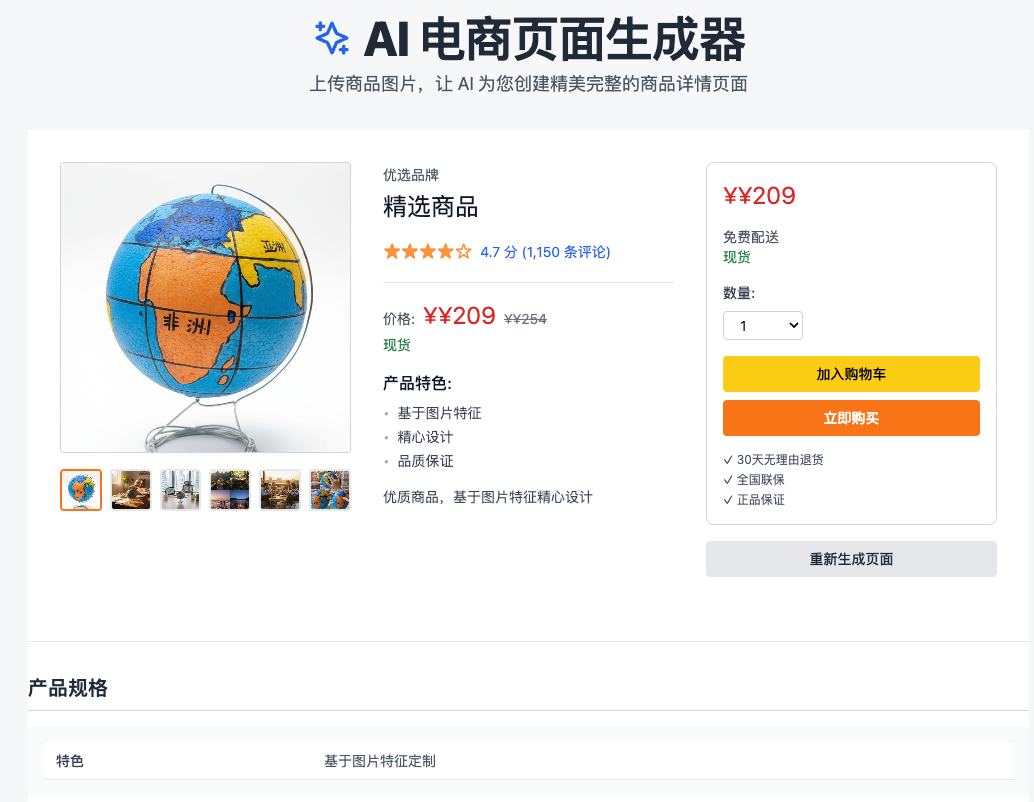The width and height of the screenshot is (1034, 802).
Task: Click the 立即购买 button
Action: click(x=851, y=418)
